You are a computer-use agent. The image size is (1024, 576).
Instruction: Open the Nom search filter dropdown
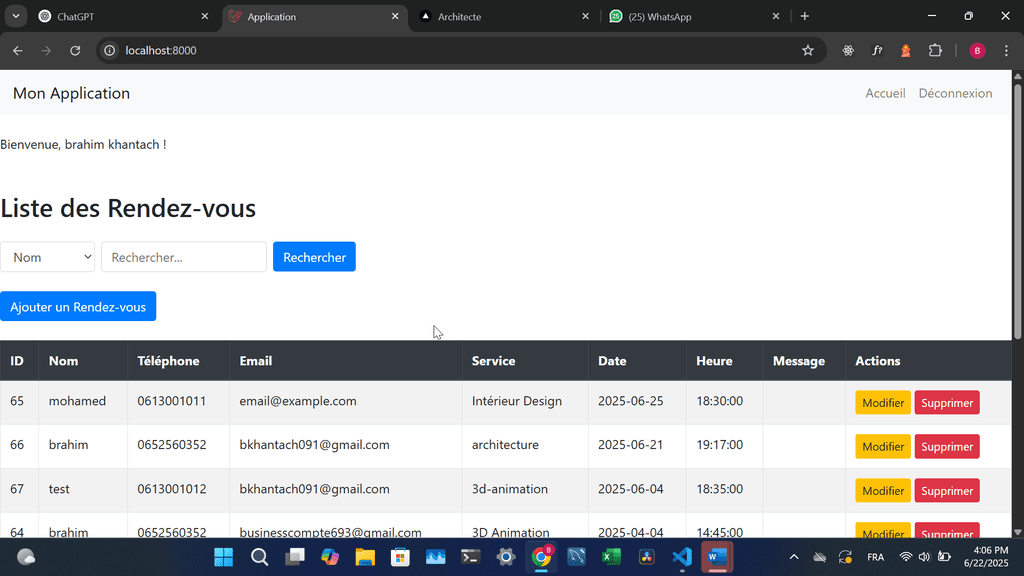tap(48, 257)
